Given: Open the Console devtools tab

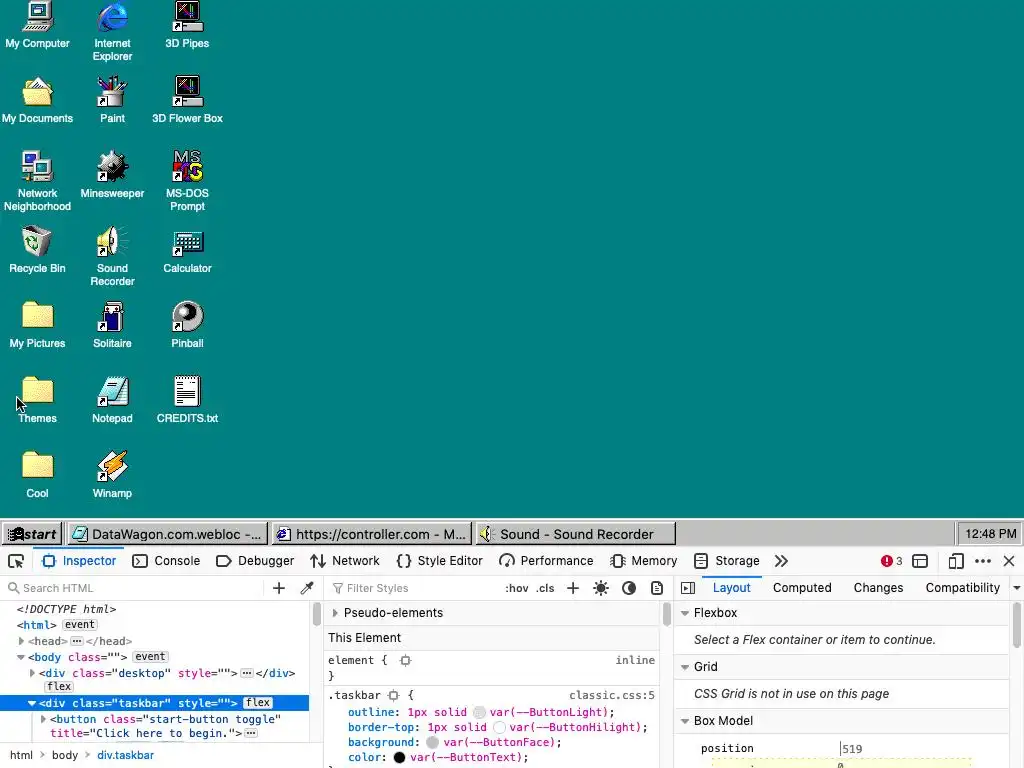Looking at the screenshot, I should 166,561.
